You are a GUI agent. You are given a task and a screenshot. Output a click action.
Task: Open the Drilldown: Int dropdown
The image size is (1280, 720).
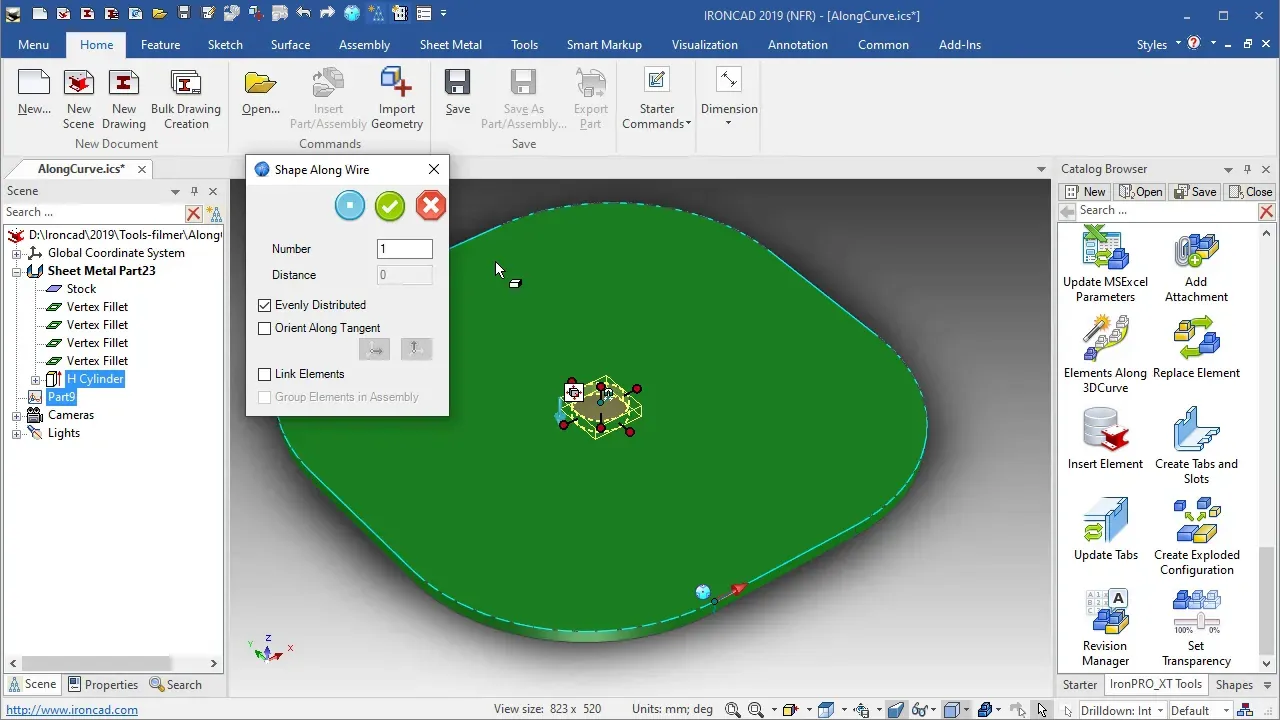pyautogui.click(x=1159, y=711)
